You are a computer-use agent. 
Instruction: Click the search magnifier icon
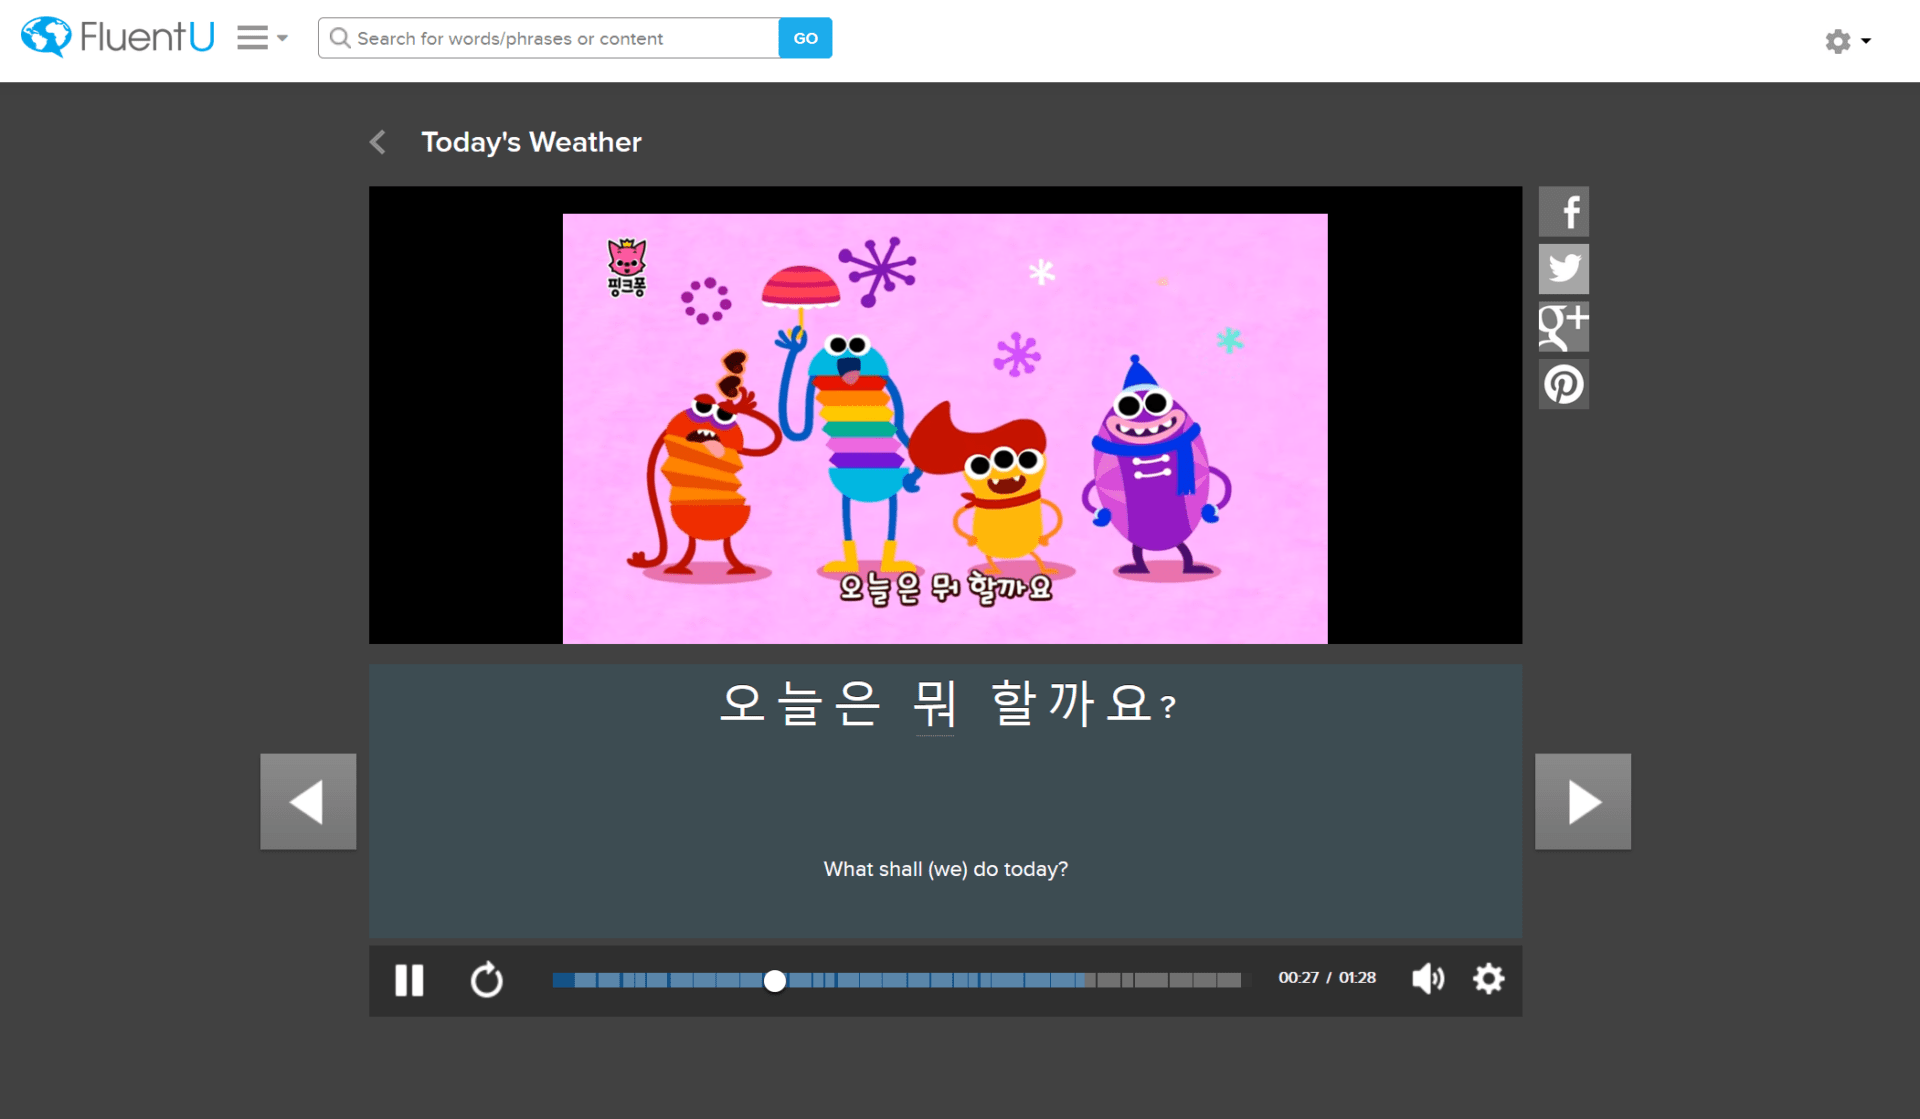click(340, 38)
